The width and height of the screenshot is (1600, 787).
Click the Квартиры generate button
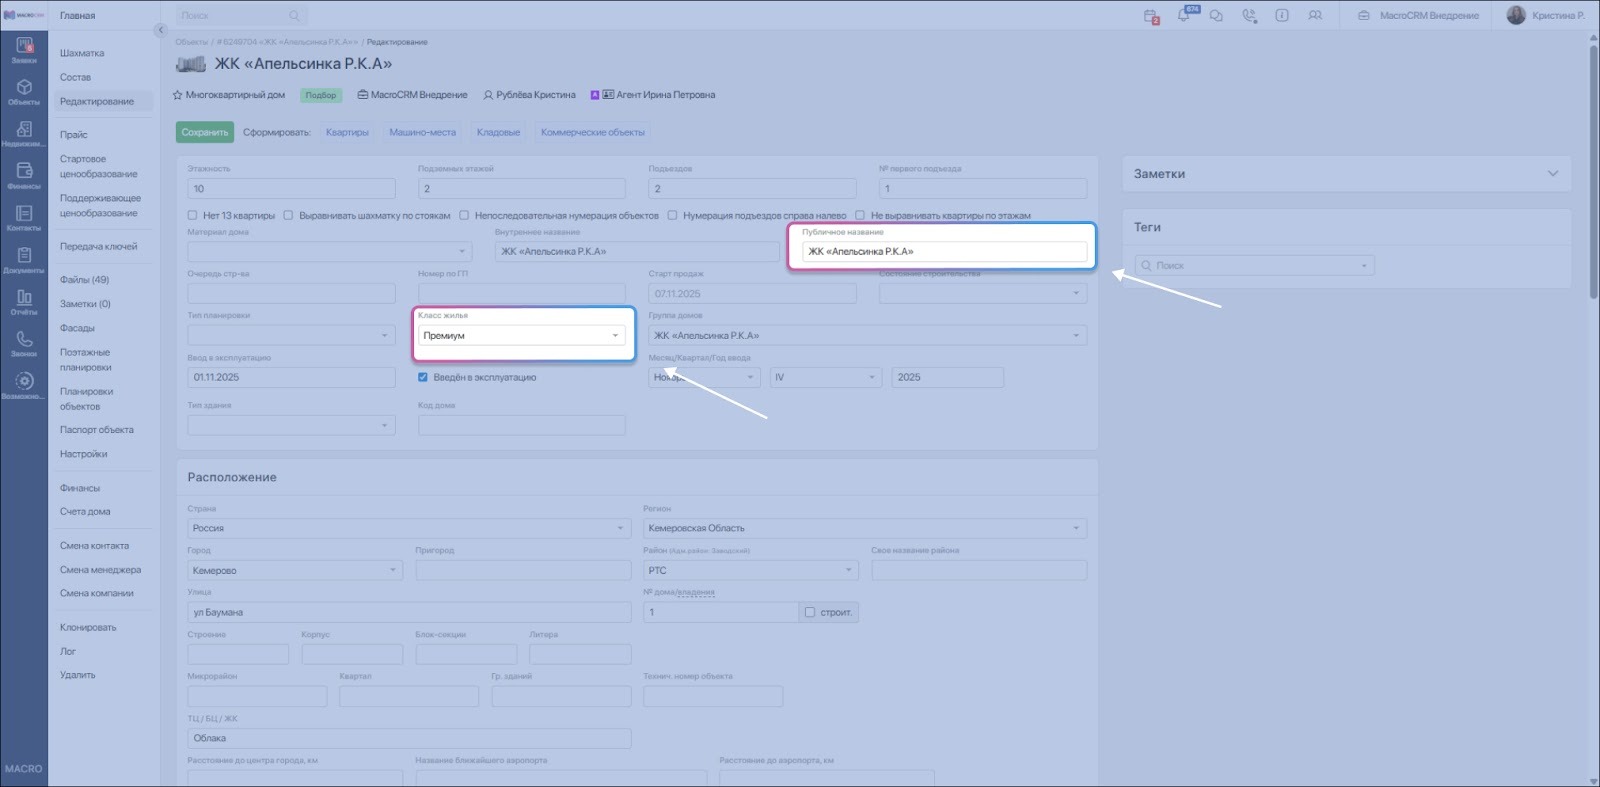[x=347, y=132]
